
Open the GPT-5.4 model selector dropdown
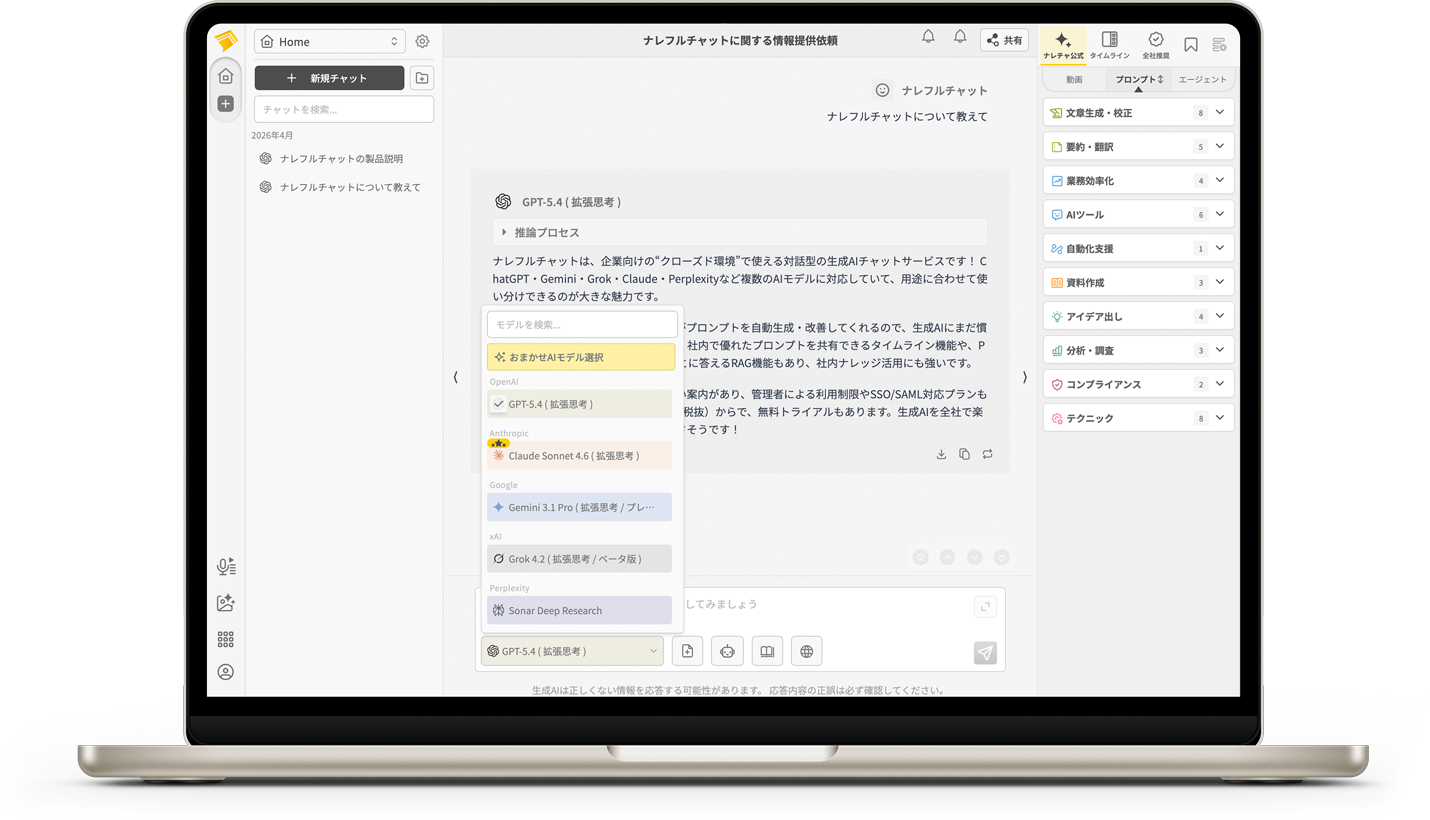pos(572,651)
